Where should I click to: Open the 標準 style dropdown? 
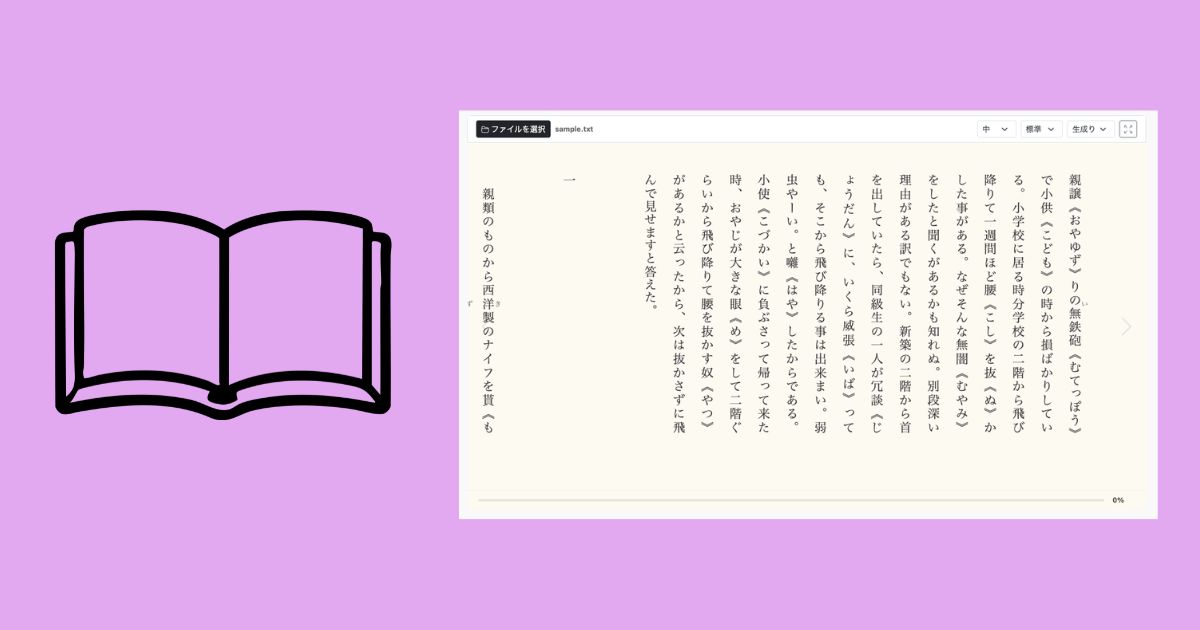tap(1041, 129)
